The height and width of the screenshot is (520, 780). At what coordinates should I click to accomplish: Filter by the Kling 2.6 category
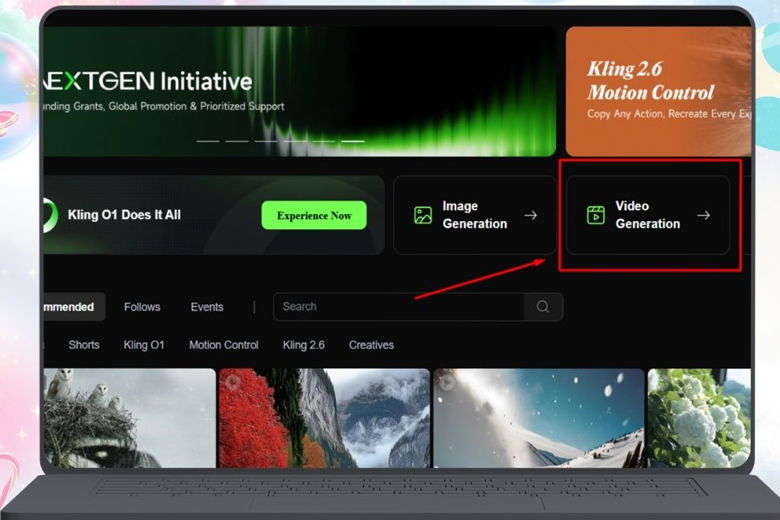(303, 345)
